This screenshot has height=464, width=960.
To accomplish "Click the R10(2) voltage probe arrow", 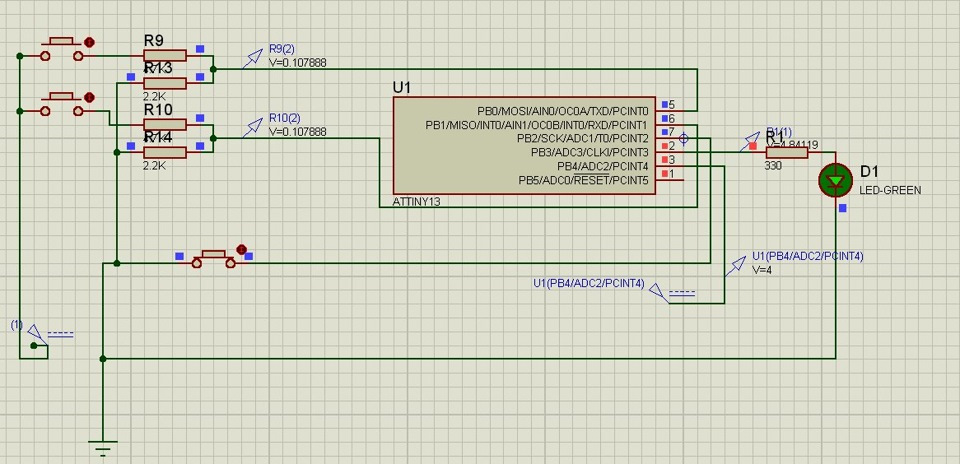I will coord(252,128).
